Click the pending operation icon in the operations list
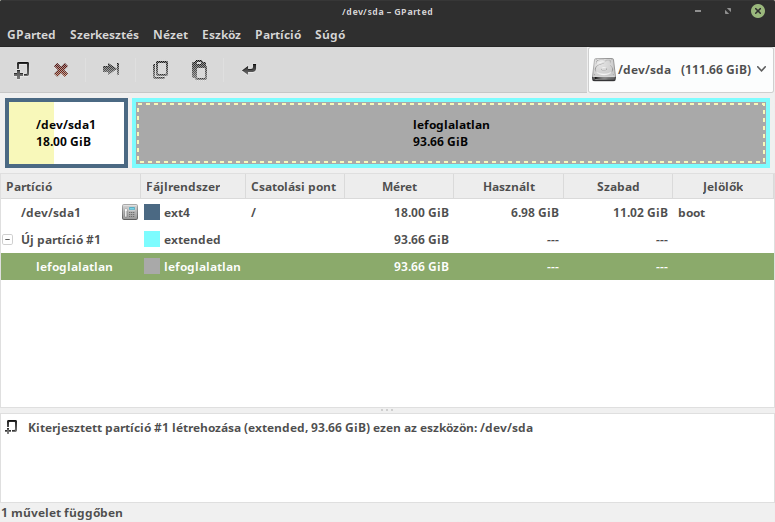775x522 pixels. 11,427
